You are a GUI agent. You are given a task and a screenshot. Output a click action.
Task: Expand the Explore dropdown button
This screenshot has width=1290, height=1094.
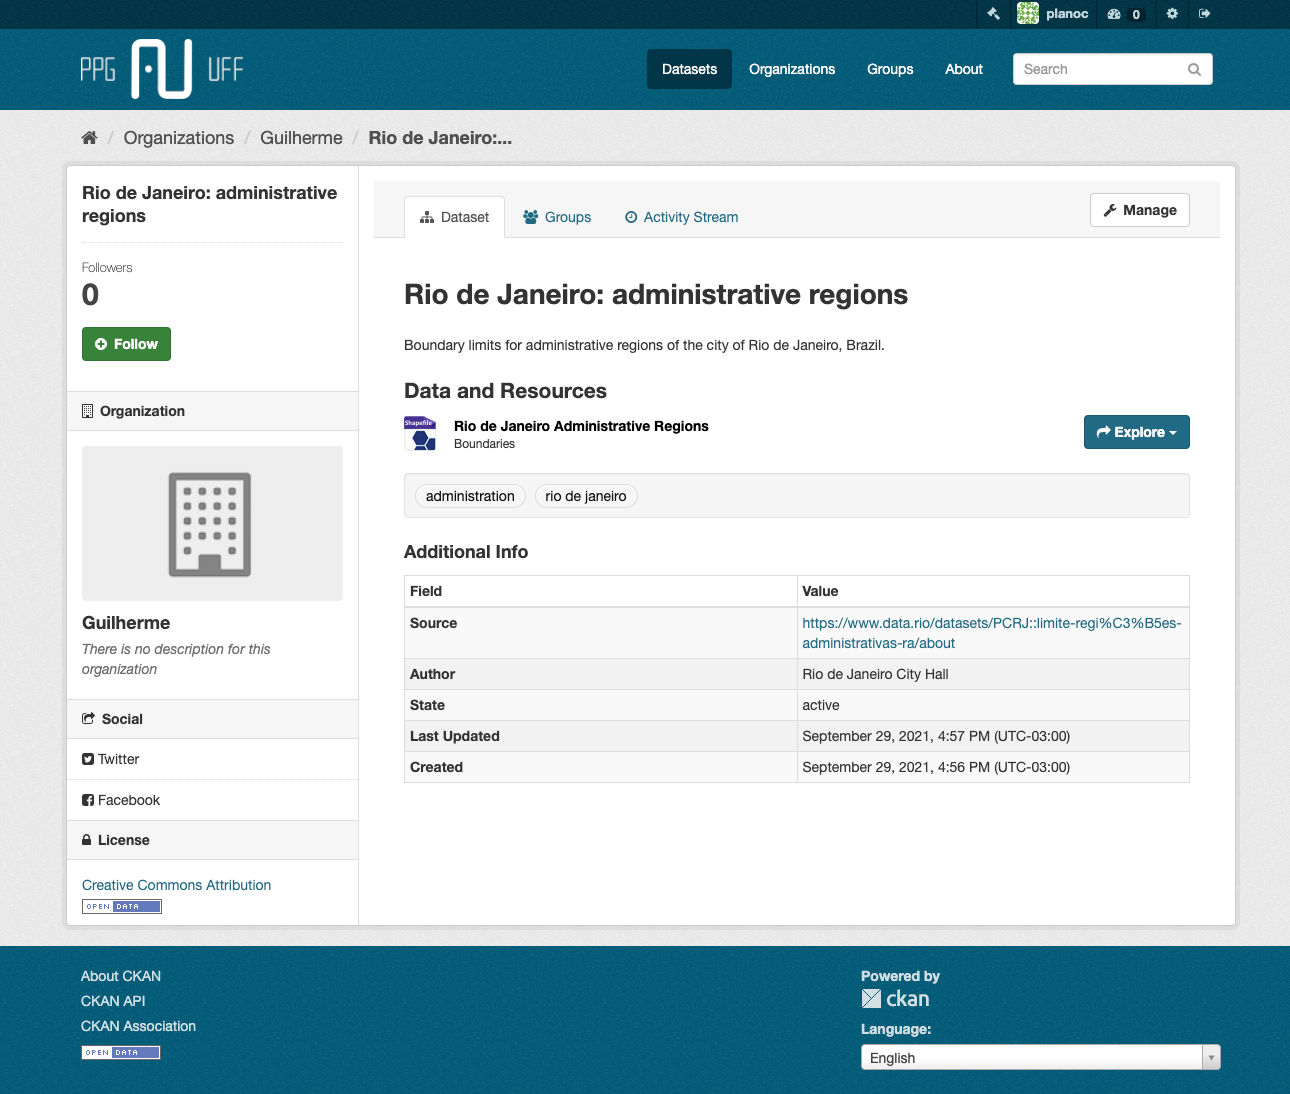coord(1136,432)
